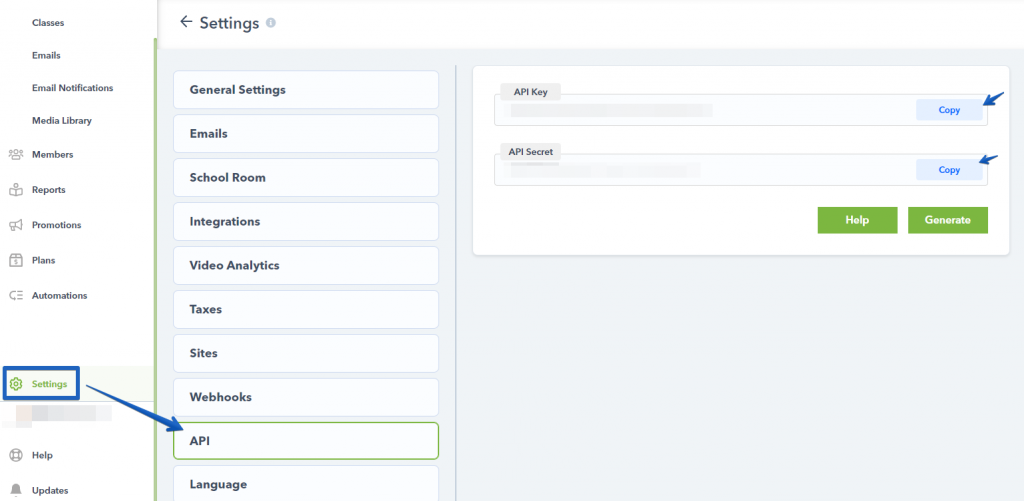Click the Settings gear icon in sidebar
Viewport: 1024px width, 501px height.
tap(16, 384)
